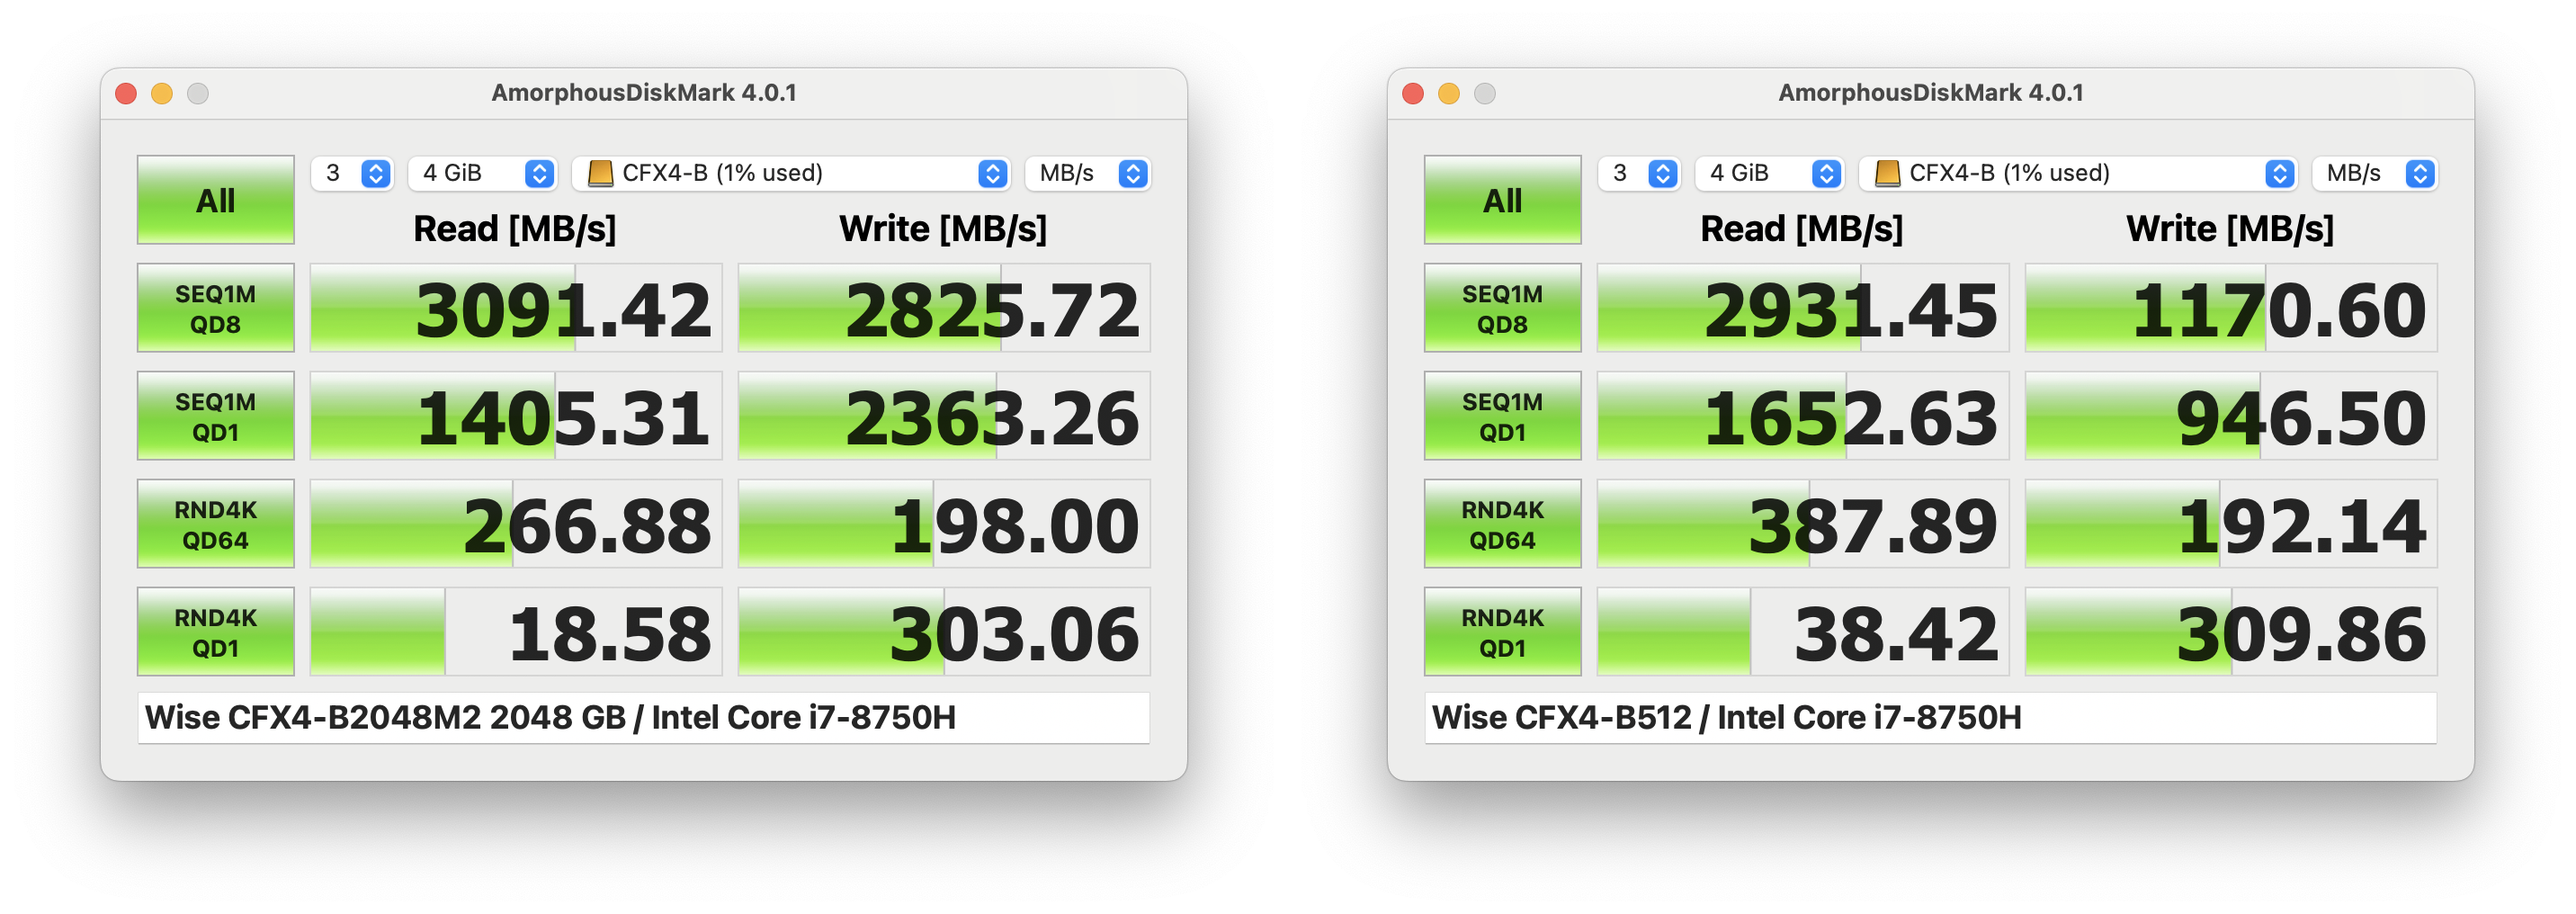Click the 303.06 write result
This screenshot has width=2576, height=914.
click(x=944, y=632)
